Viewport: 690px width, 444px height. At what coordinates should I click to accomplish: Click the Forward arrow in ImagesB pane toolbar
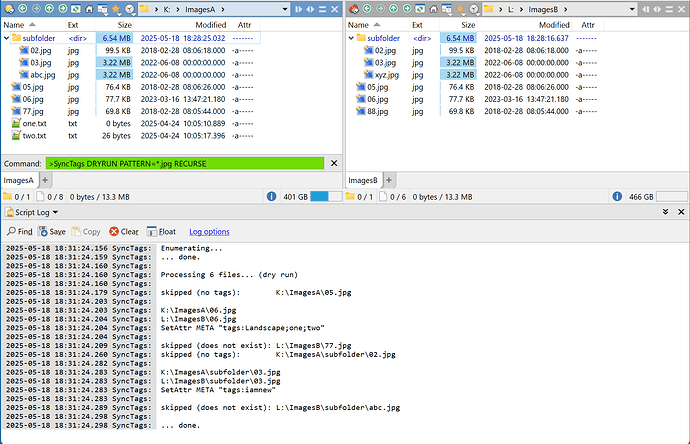pyautogui.click(x=380, y=9)
